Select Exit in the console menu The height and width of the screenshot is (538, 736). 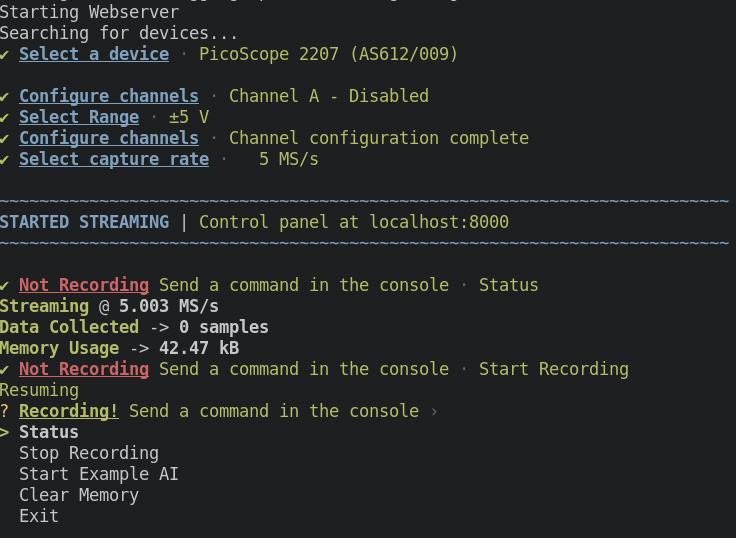click(38, 516)
